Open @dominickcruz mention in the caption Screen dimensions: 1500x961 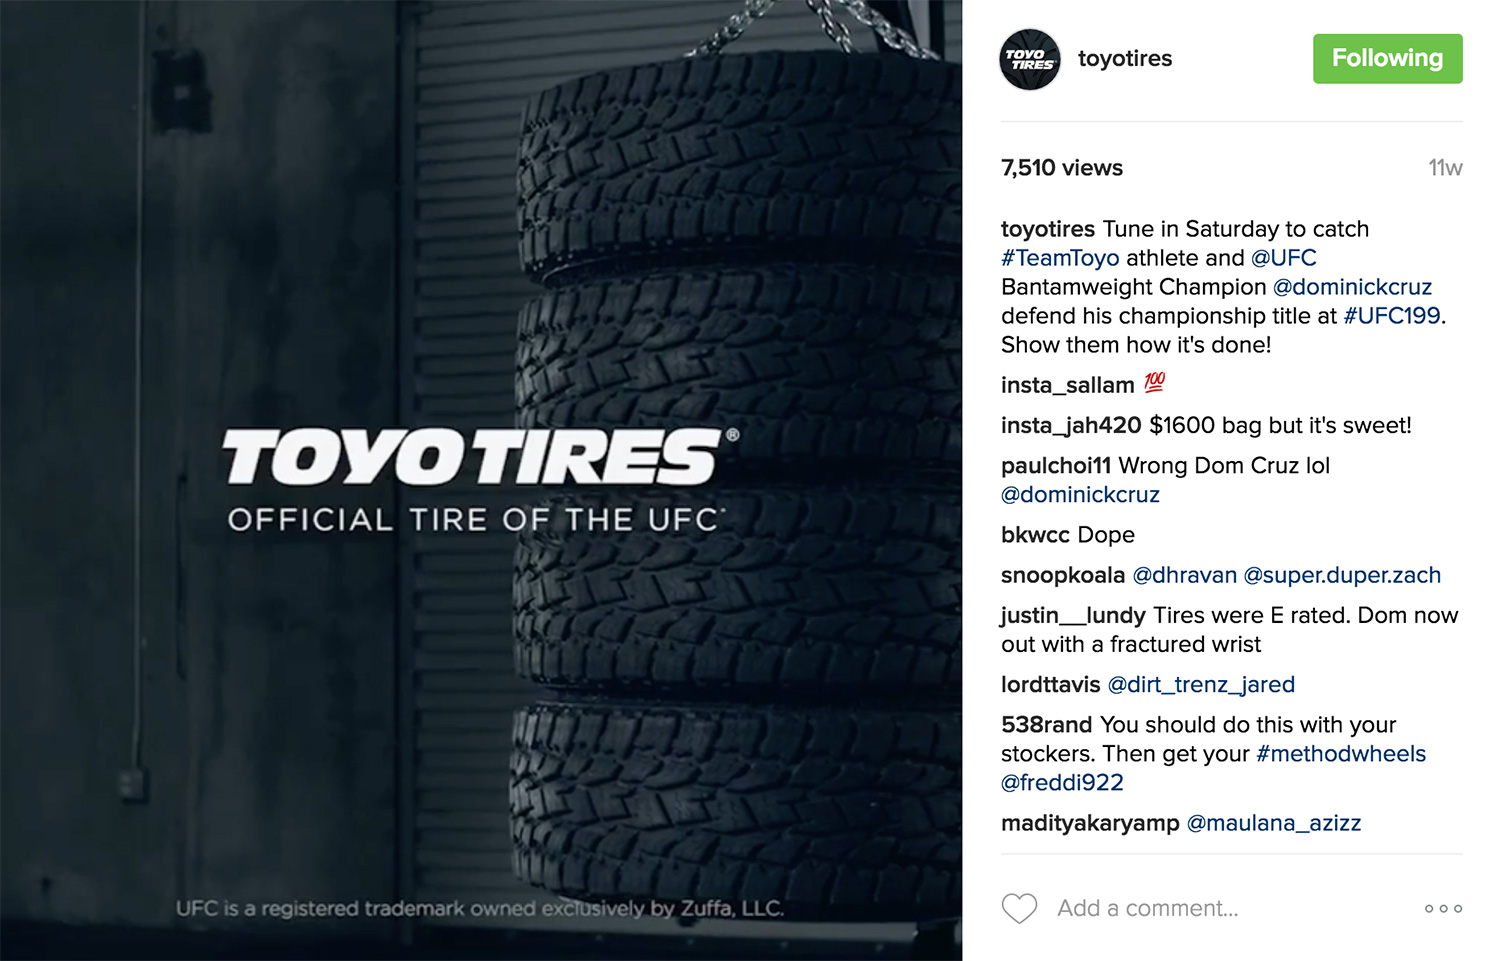coord(1352,287)
